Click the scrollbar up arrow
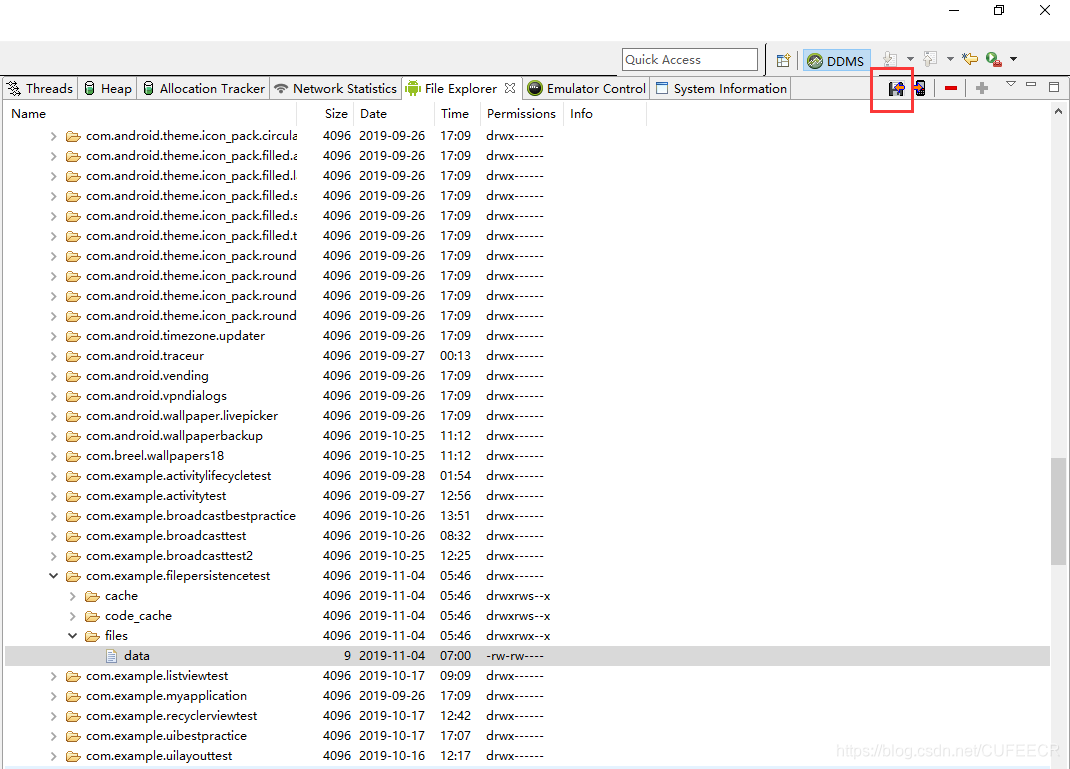 (1058, 111)
